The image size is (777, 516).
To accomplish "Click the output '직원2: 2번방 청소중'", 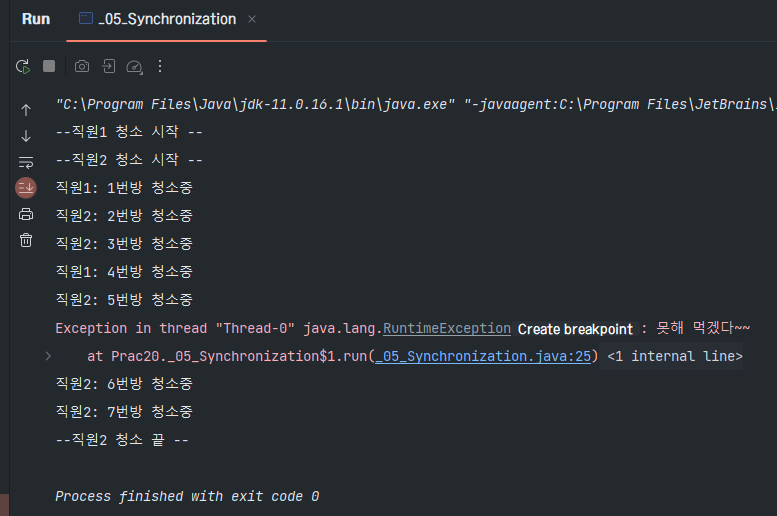I will (x=124, y=216).
